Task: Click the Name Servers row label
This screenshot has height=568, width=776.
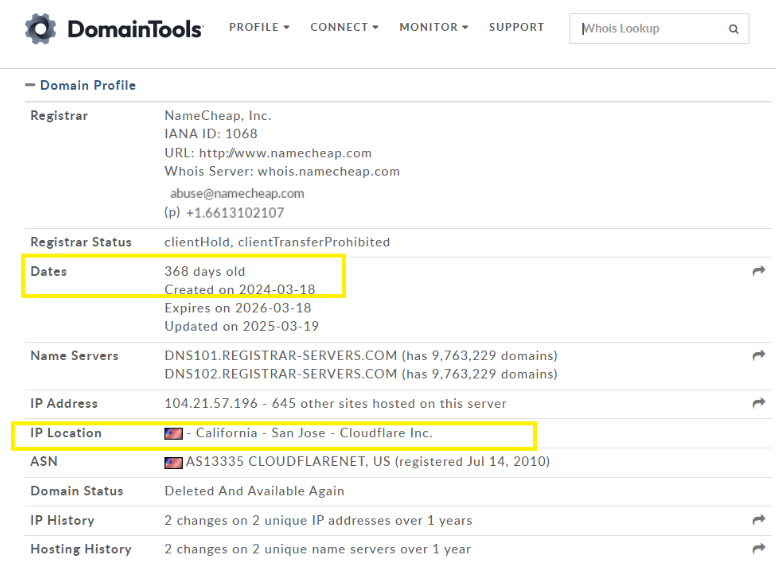Action: tap(74, 356)
